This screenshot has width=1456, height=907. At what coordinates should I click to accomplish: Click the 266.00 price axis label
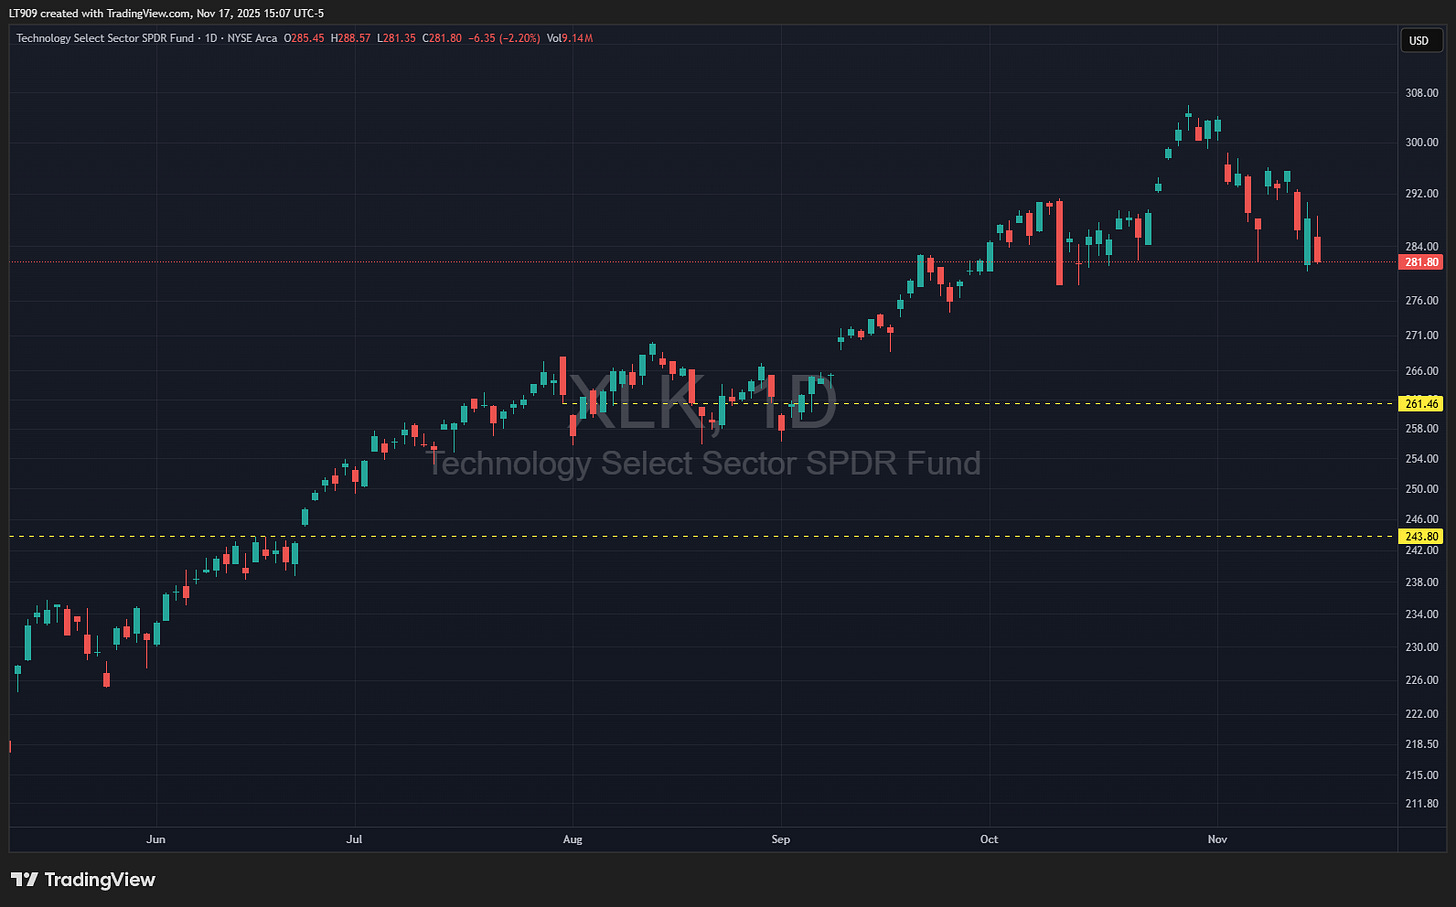pos(1422,371)
